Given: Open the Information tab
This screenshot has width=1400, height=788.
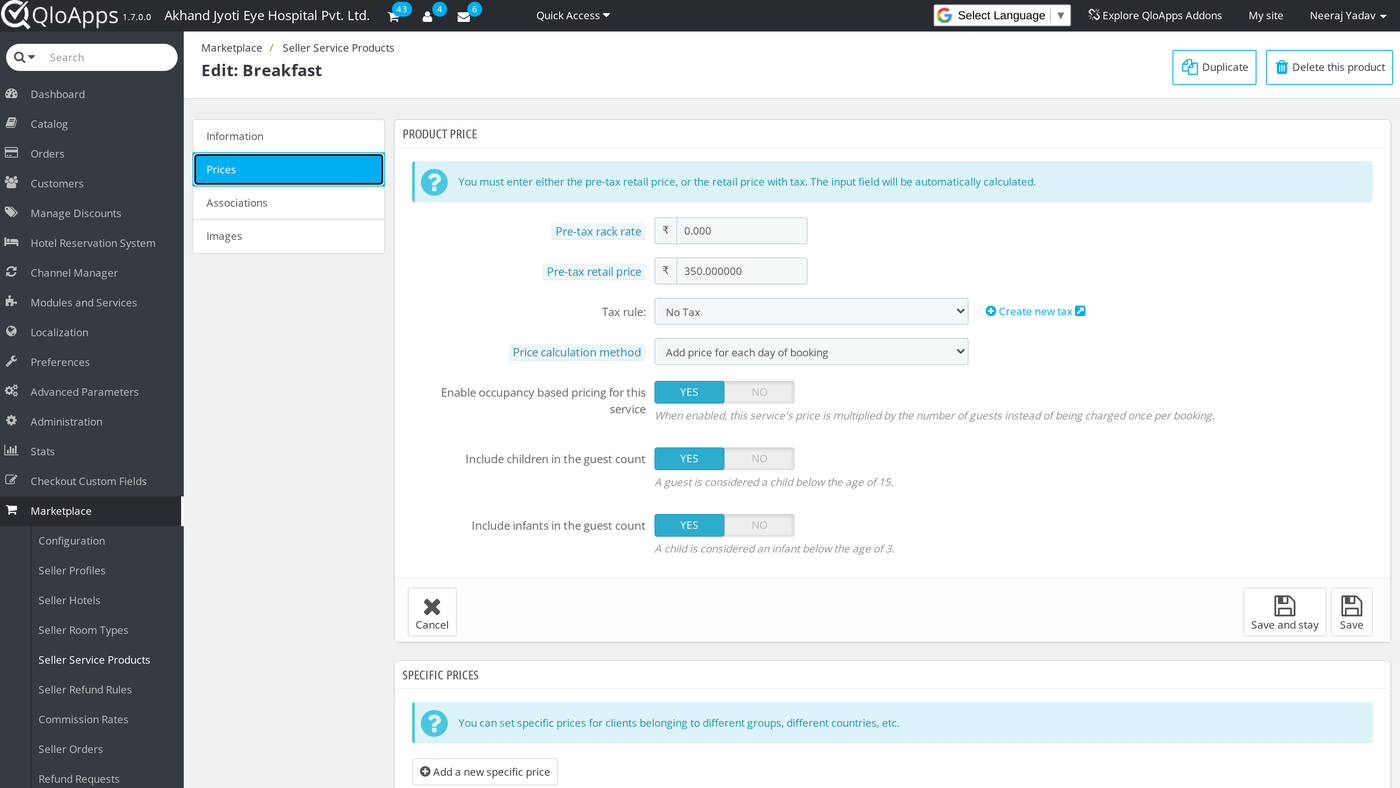Looking at the screenshot, I should pyautogui.click(x=288, y=136).
